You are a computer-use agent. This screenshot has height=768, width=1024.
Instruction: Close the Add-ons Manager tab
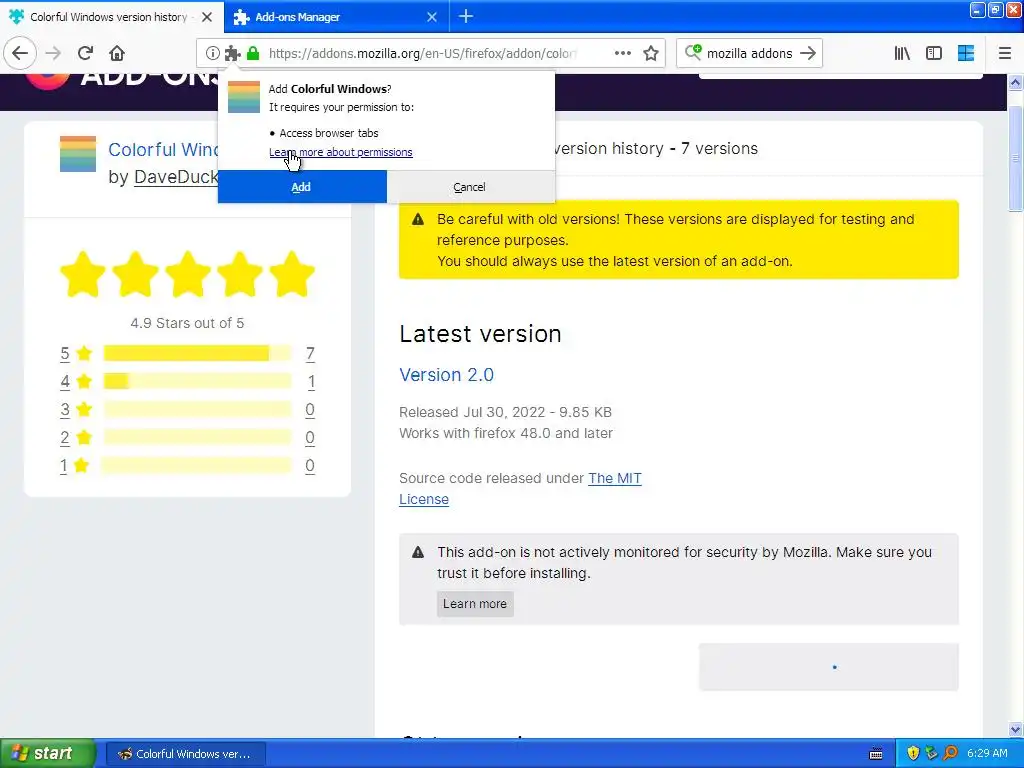point(432,17)
